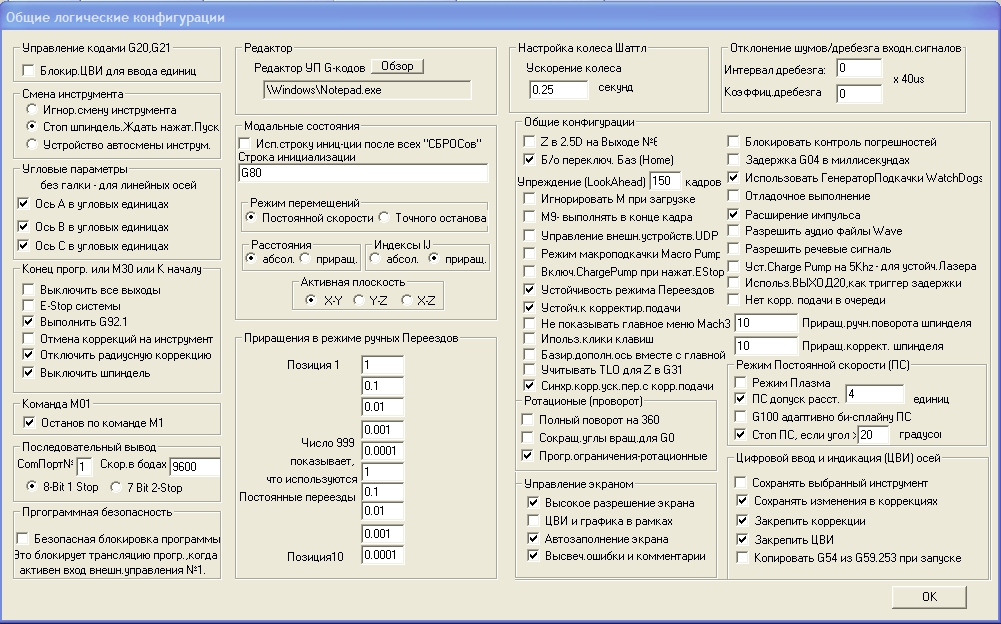1001x624 pixels.
Task: Toggle Б/о переключ. Баз (Home) checkbox
Action: click(529, 159)
